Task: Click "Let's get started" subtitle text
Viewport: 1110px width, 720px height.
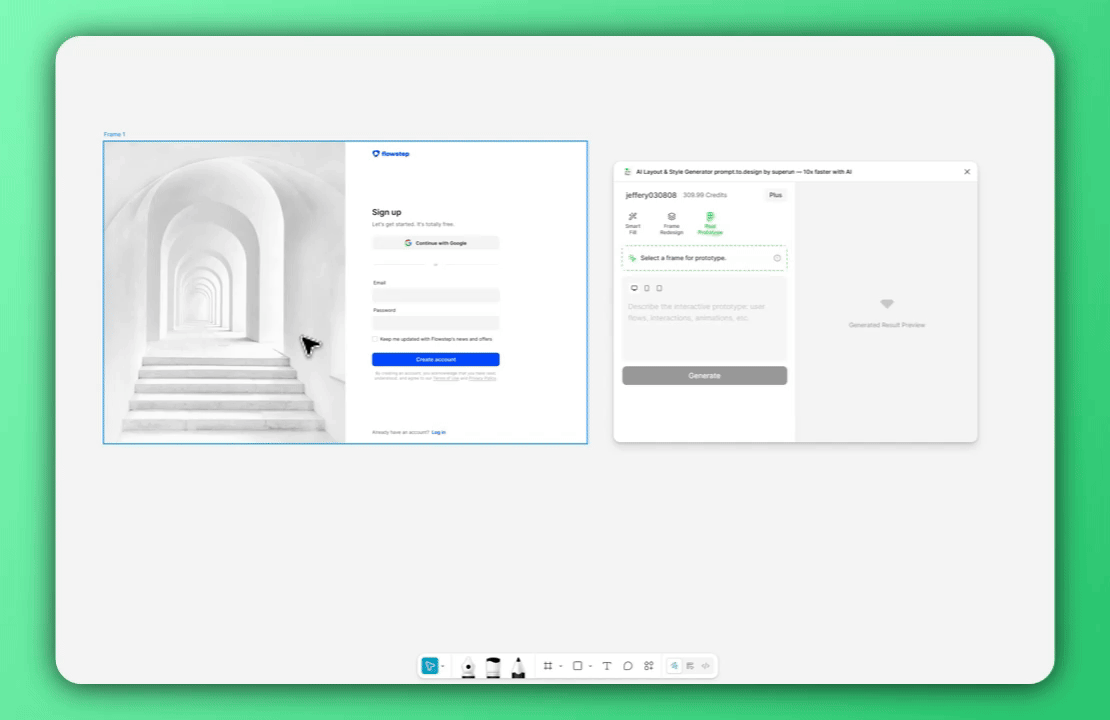Action: coord(413,224)
